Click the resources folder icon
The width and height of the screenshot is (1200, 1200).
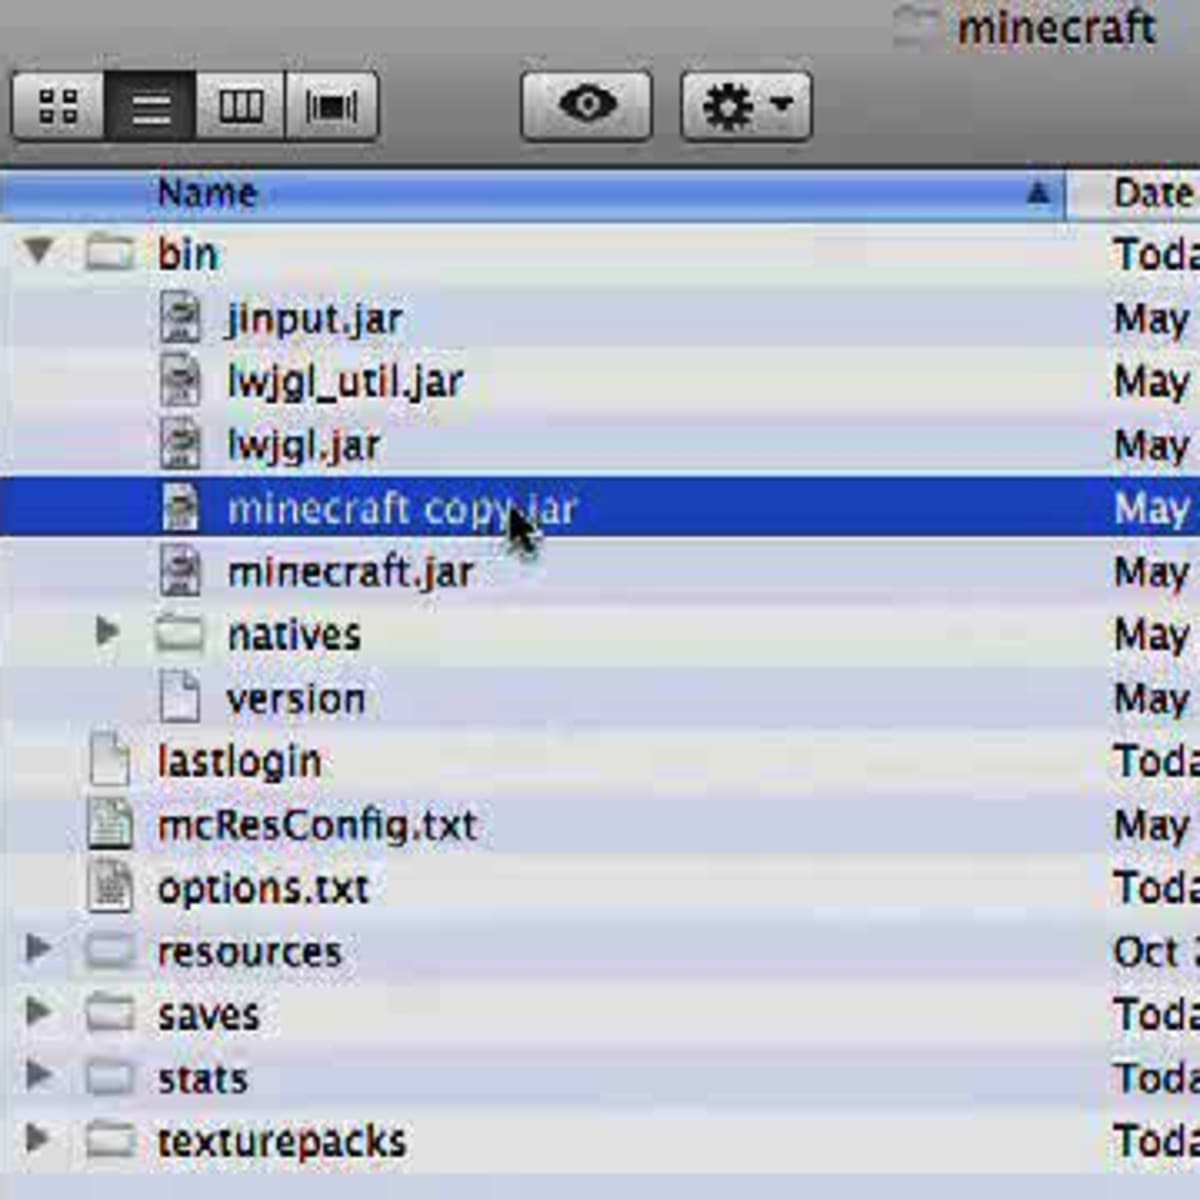(109, 950)
